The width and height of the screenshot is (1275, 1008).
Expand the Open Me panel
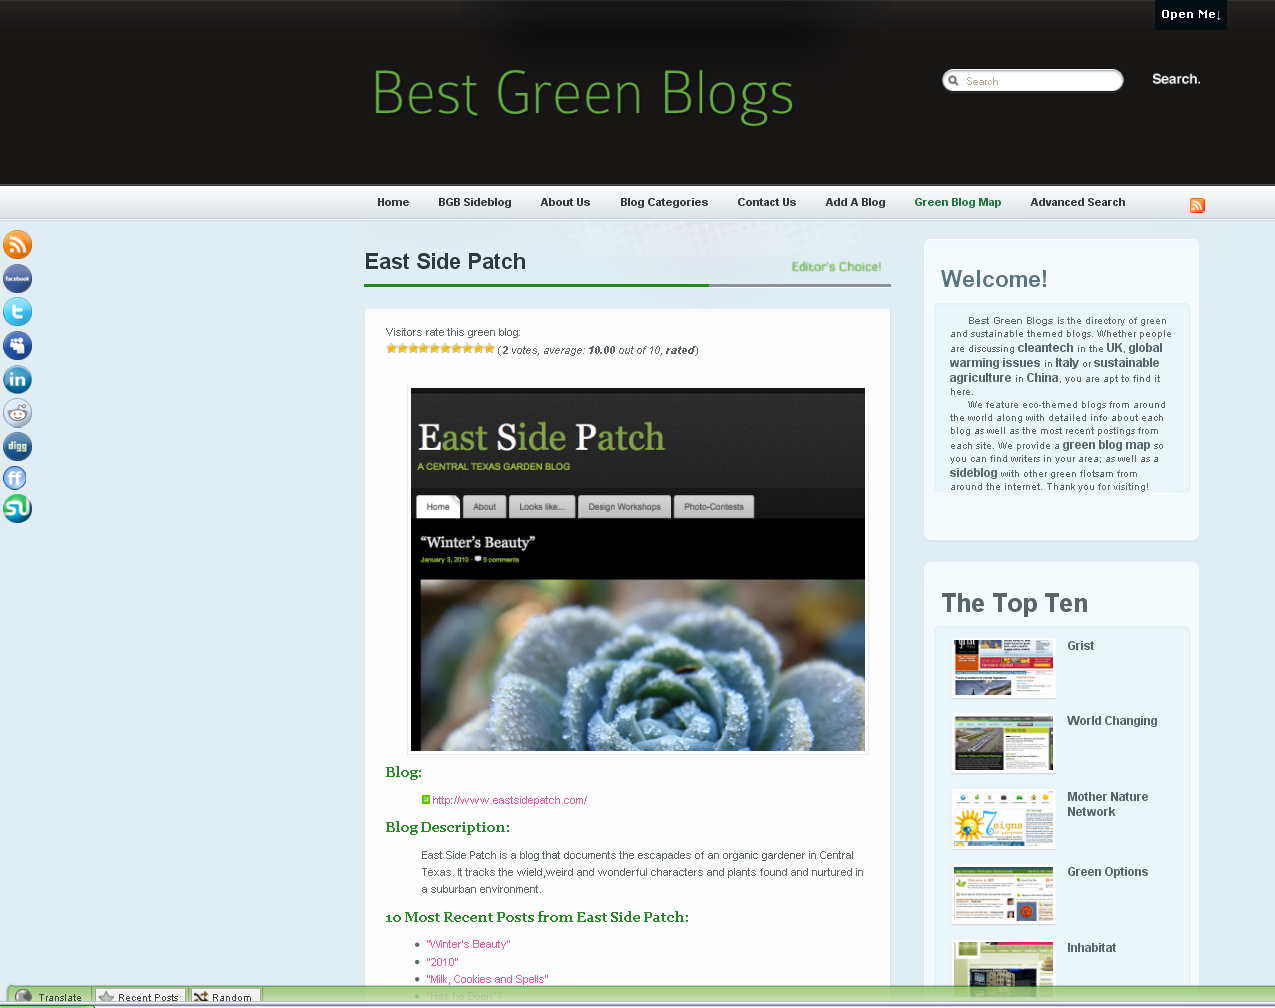coord(1191,15)
